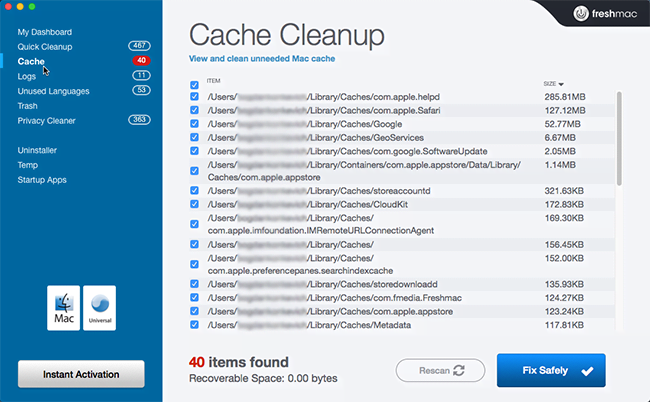Uncheck the Caches/com.apple.appstore 123.24KB item

194,311
